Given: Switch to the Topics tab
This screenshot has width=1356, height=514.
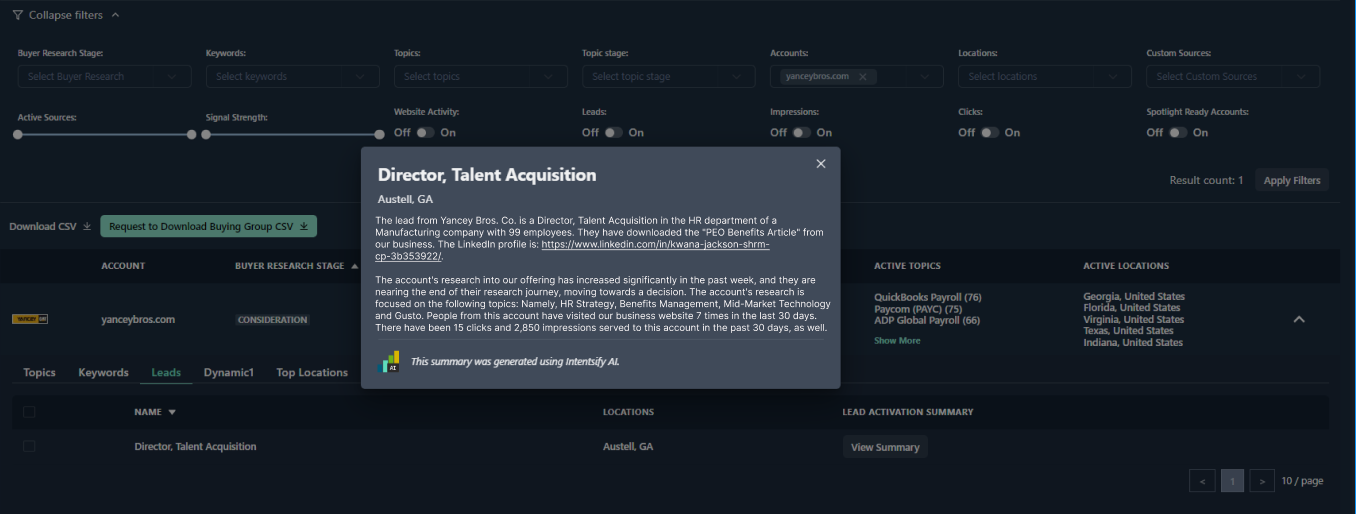Looking at the screenshot, I should tap(39, 373).
